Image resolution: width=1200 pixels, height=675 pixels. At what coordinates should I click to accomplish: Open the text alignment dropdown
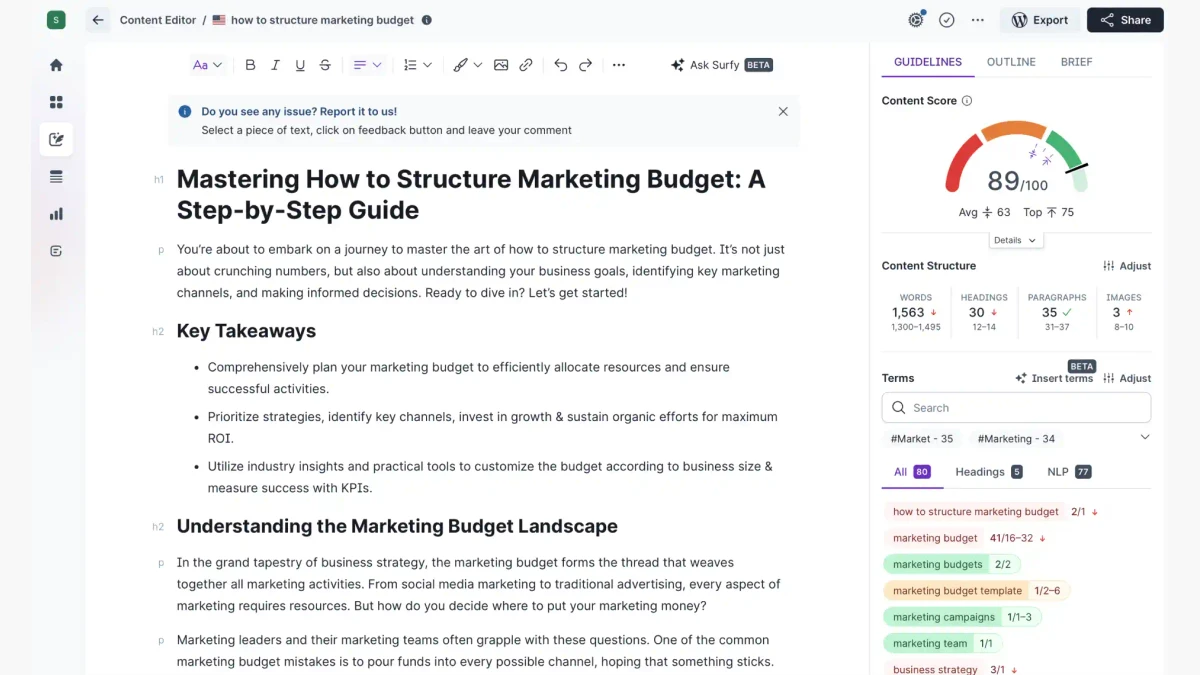pyautogui.click(x=367, y=65)
